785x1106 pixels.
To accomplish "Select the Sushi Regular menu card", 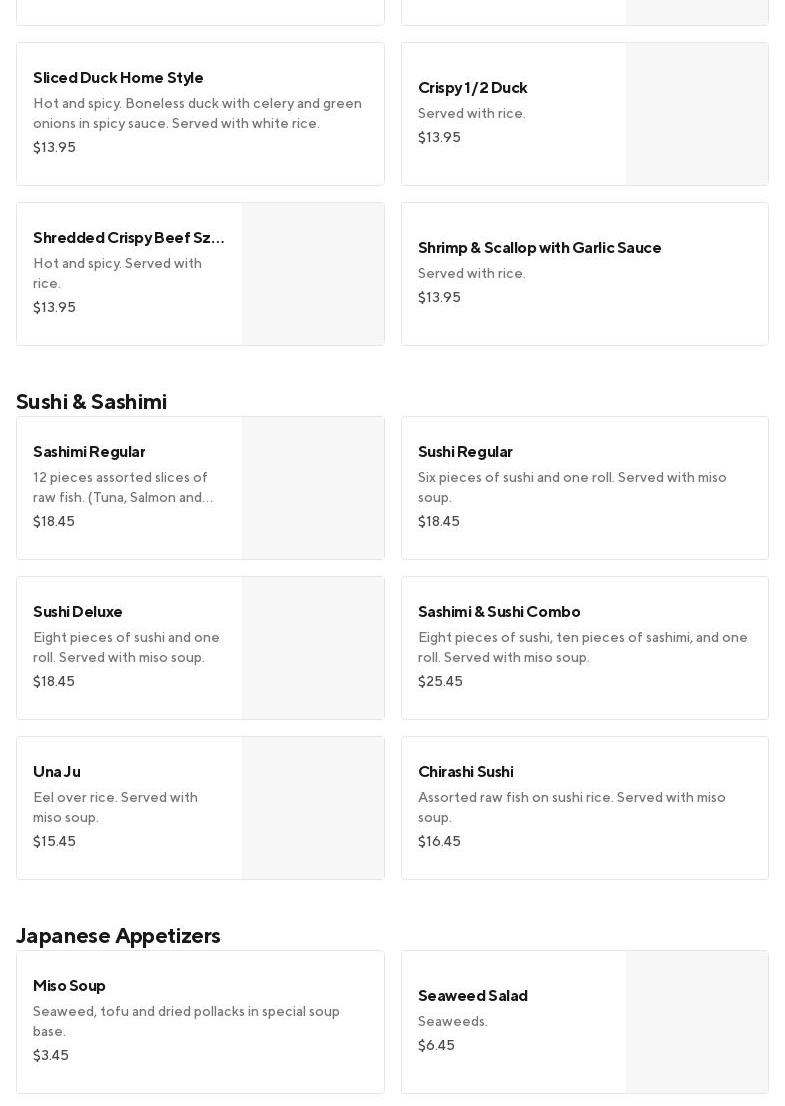I will pos(584,488).
